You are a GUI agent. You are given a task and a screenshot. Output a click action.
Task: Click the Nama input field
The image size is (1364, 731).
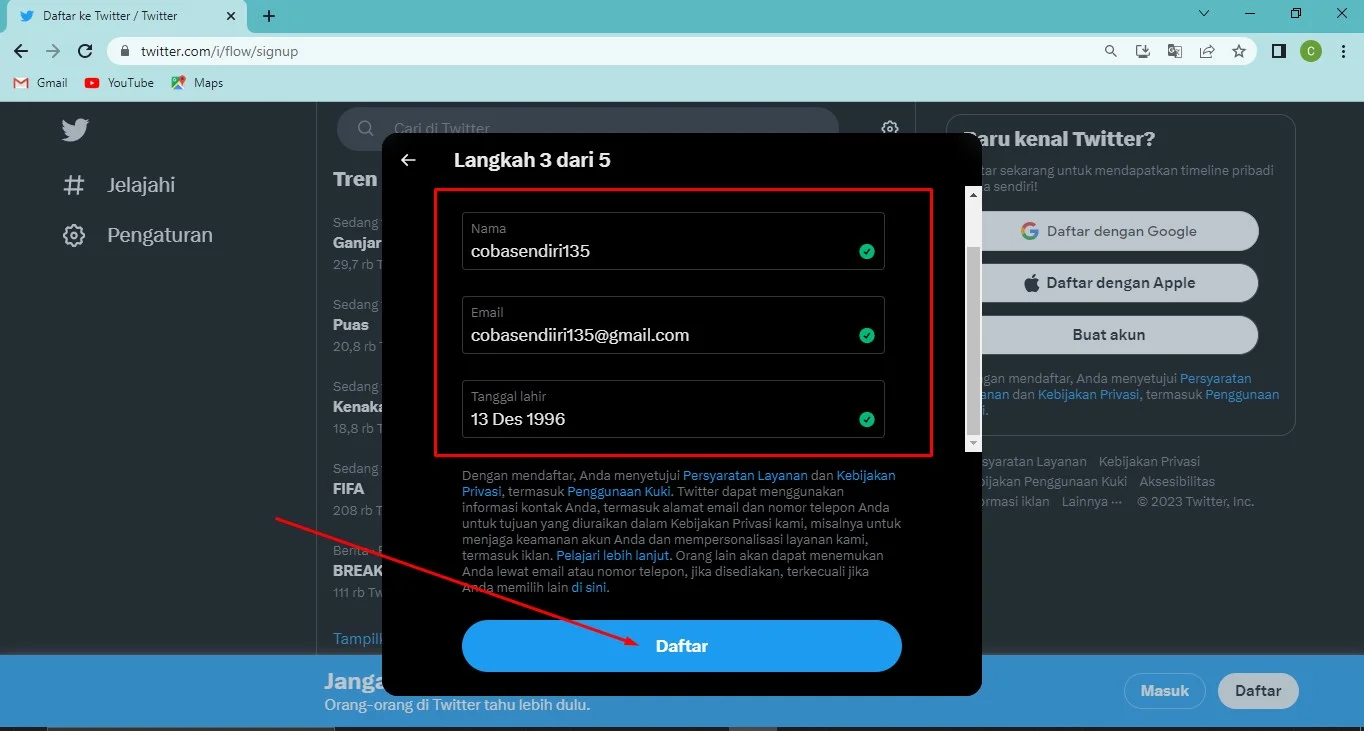[673, 241]
